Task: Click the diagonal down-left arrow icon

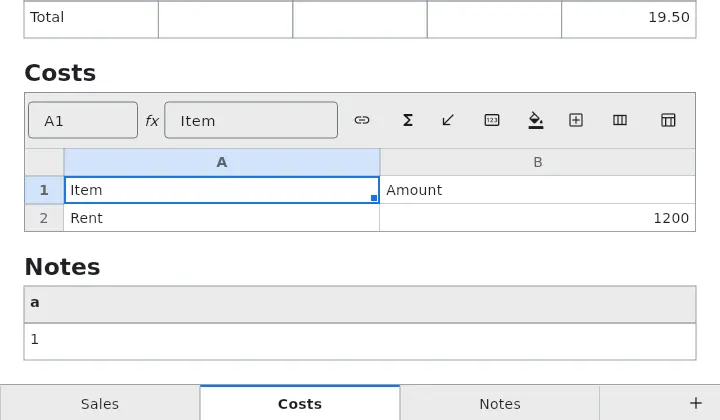Action: pos(448,120)
